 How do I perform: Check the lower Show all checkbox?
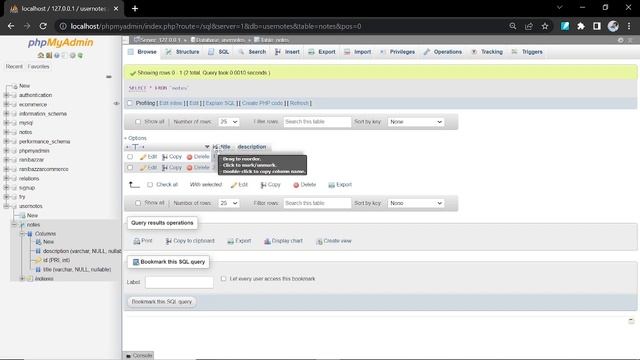[x=138, y=203]
